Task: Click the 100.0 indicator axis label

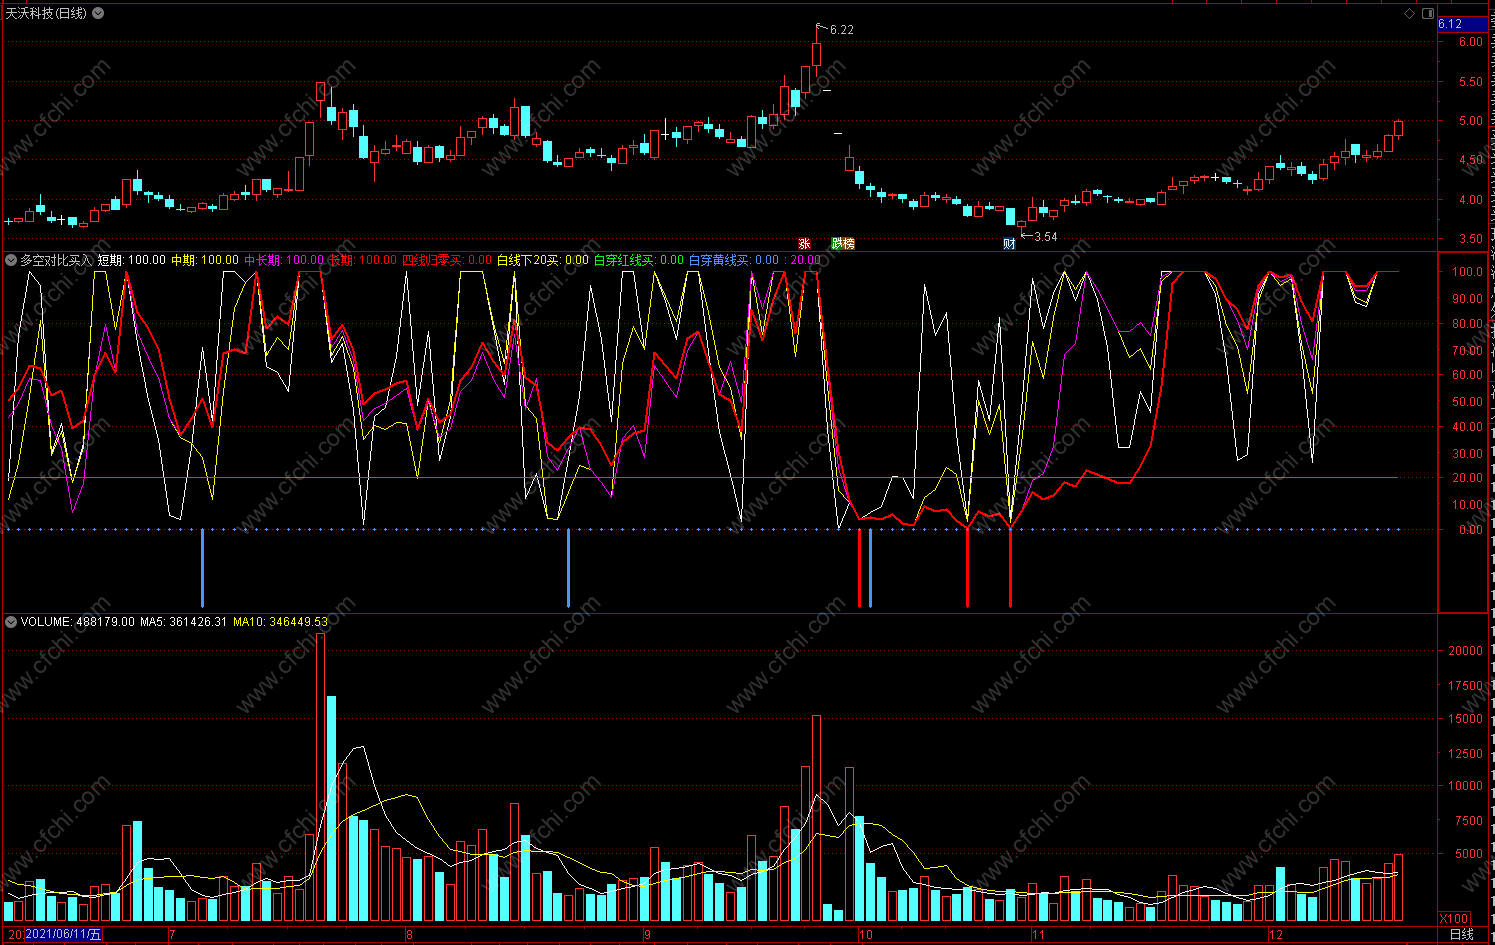Action: (1467, 272)
